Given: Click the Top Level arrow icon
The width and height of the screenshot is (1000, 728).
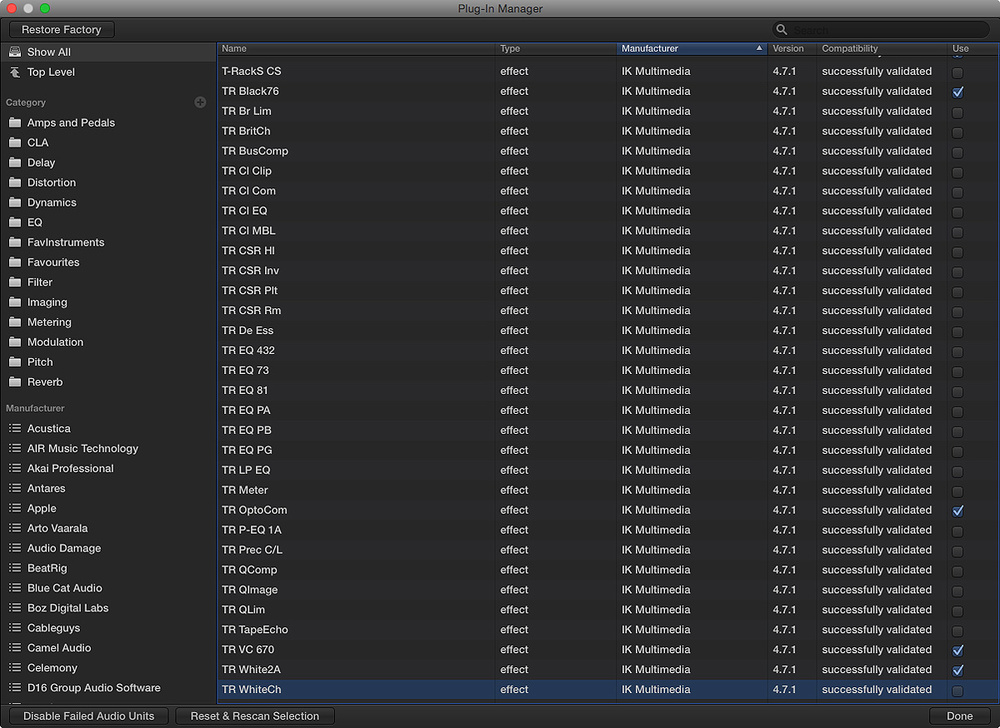Looking at the screenshot, I should coord(15,72).
